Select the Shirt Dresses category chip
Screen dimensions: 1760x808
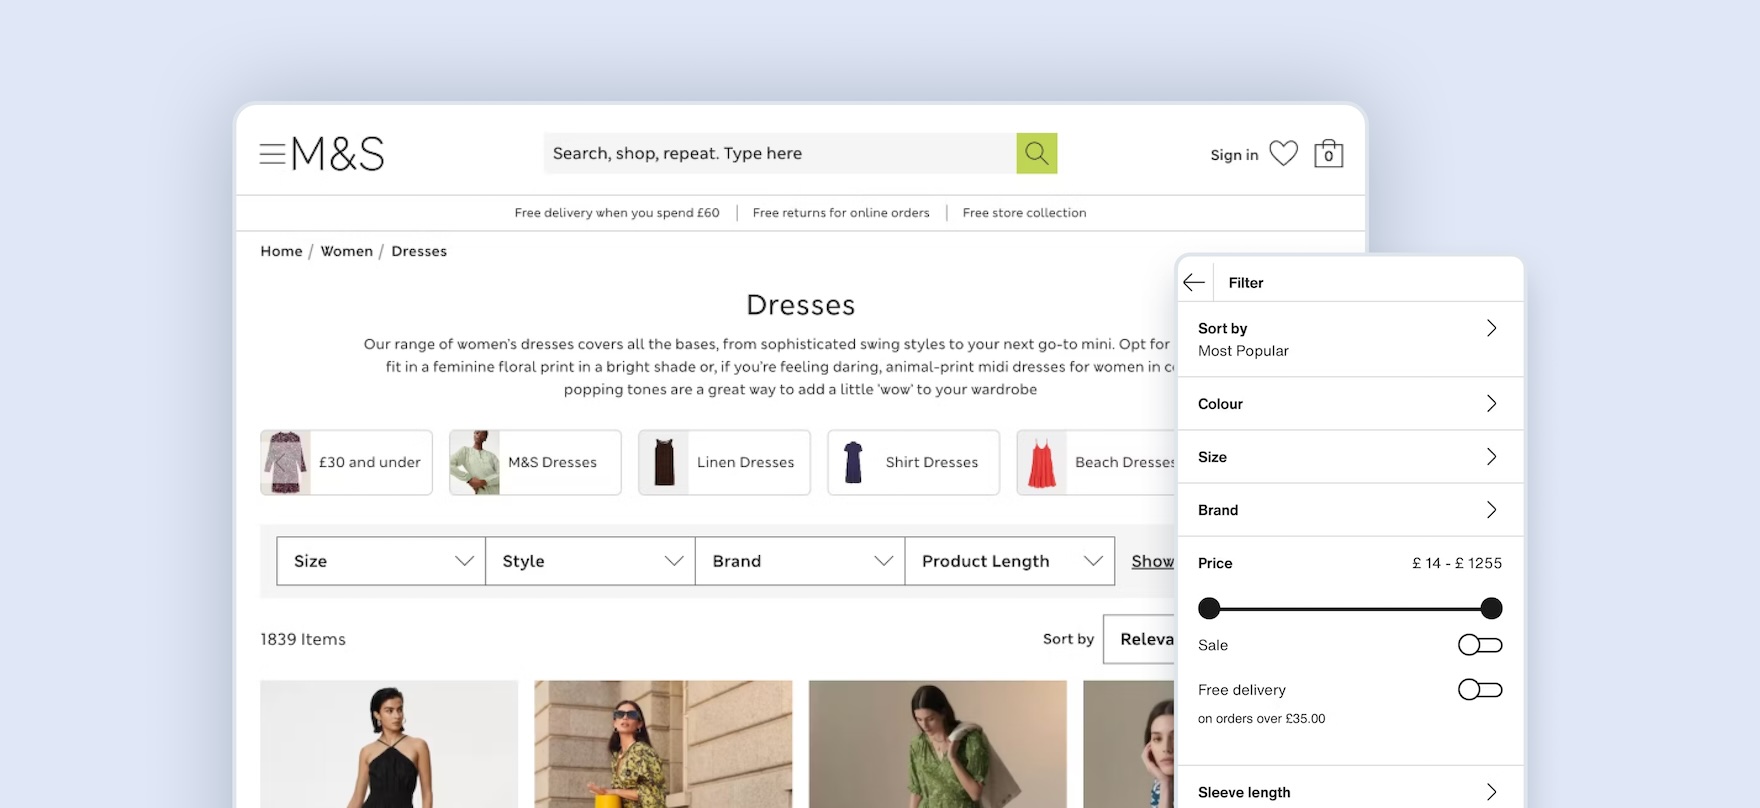tap(913, 462)
